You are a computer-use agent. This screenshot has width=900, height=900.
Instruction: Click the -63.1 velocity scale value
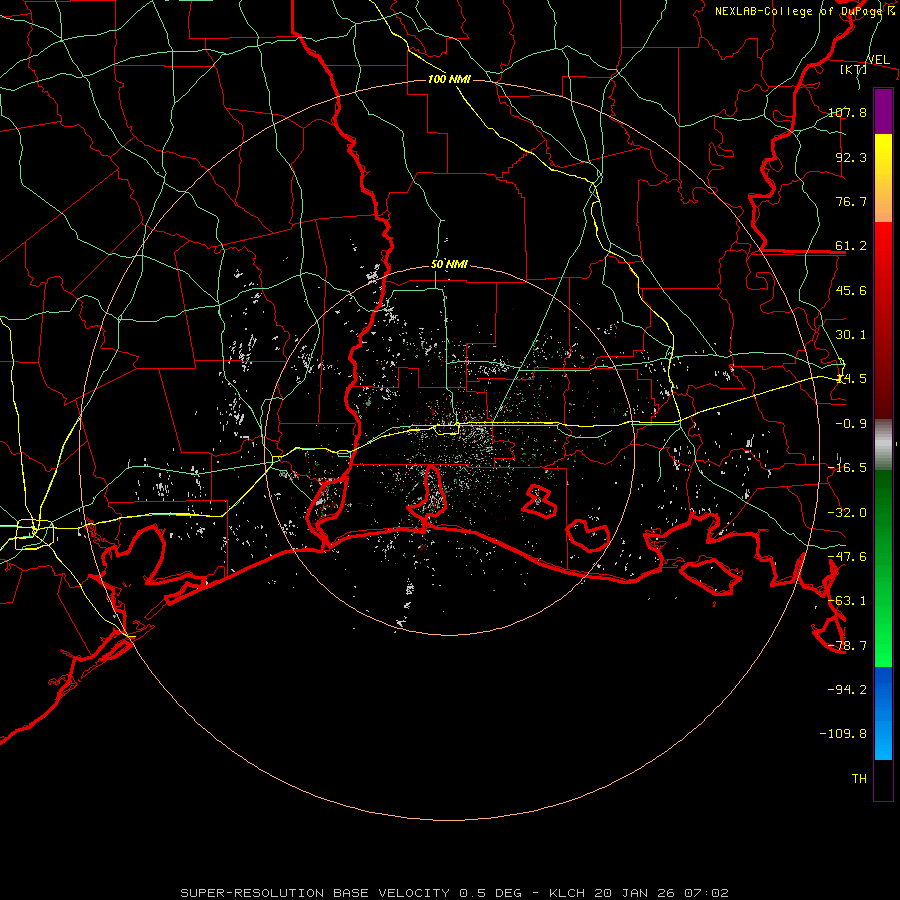tap(847, 601)
